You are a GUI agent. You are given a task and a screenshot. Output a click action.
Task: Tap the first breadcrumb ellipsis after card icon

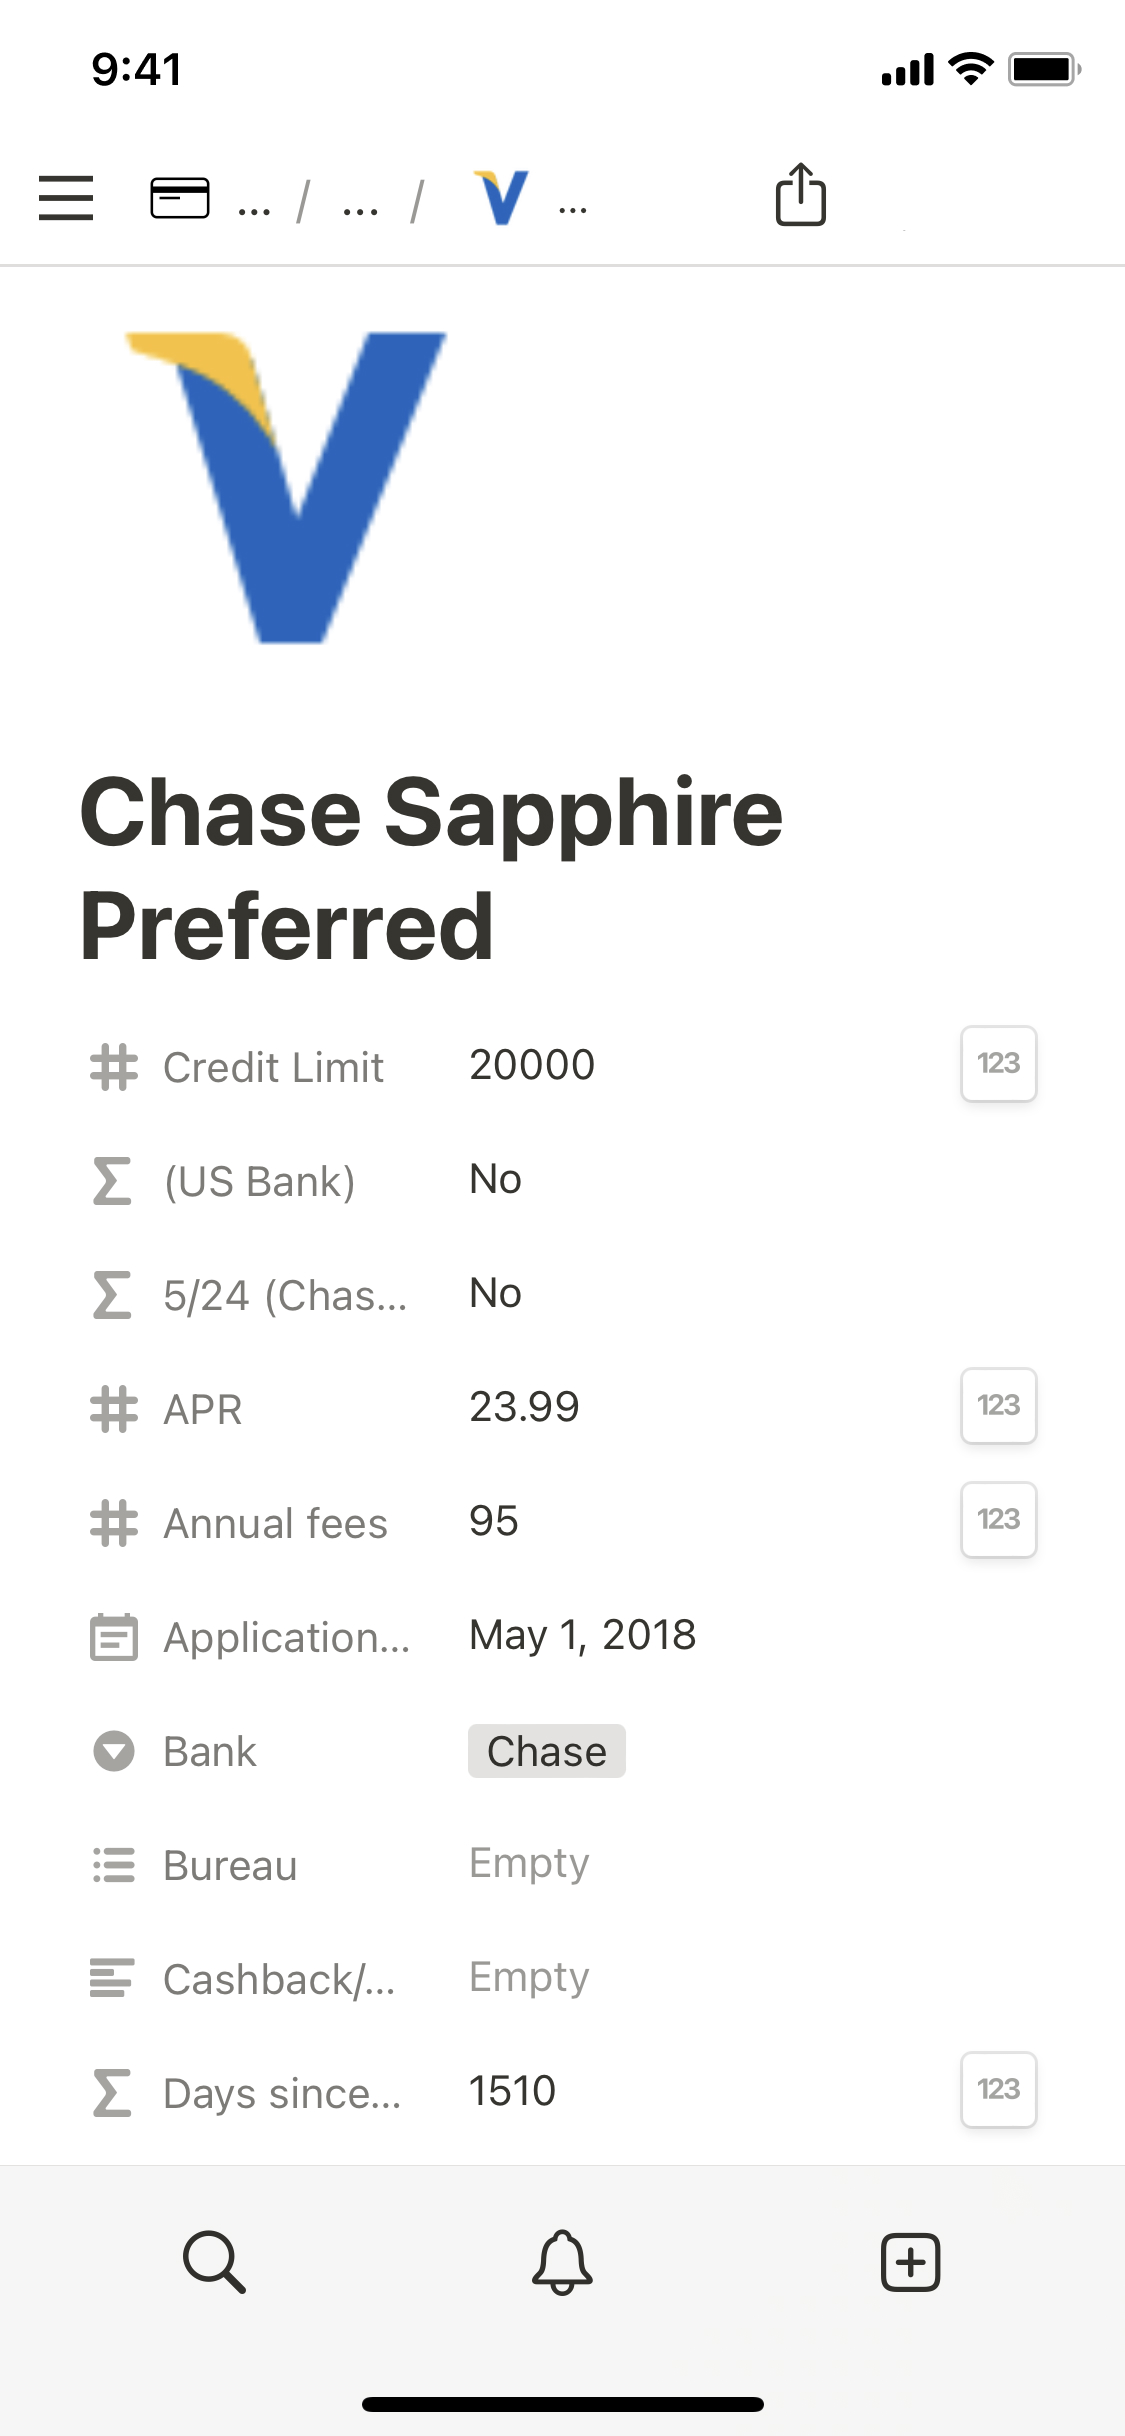(254, 207)
